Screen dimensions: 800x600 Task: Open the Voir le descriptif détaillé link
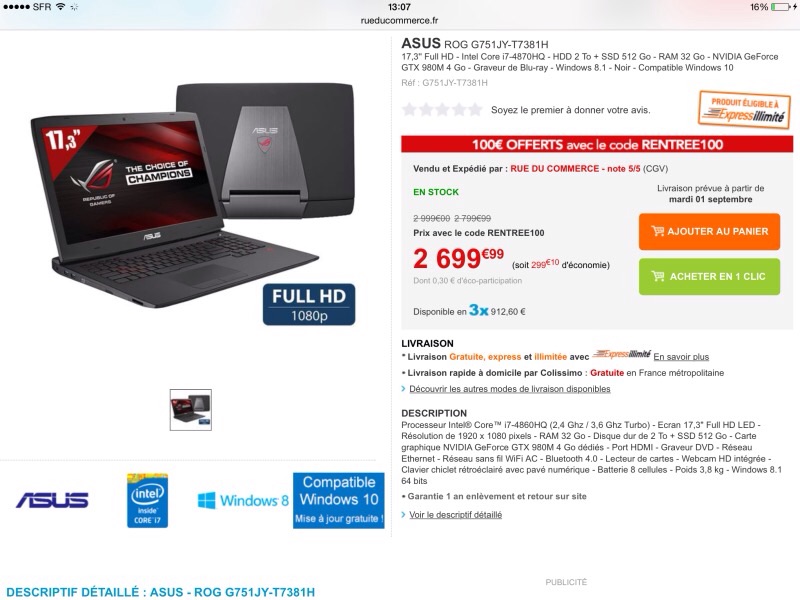456,515
